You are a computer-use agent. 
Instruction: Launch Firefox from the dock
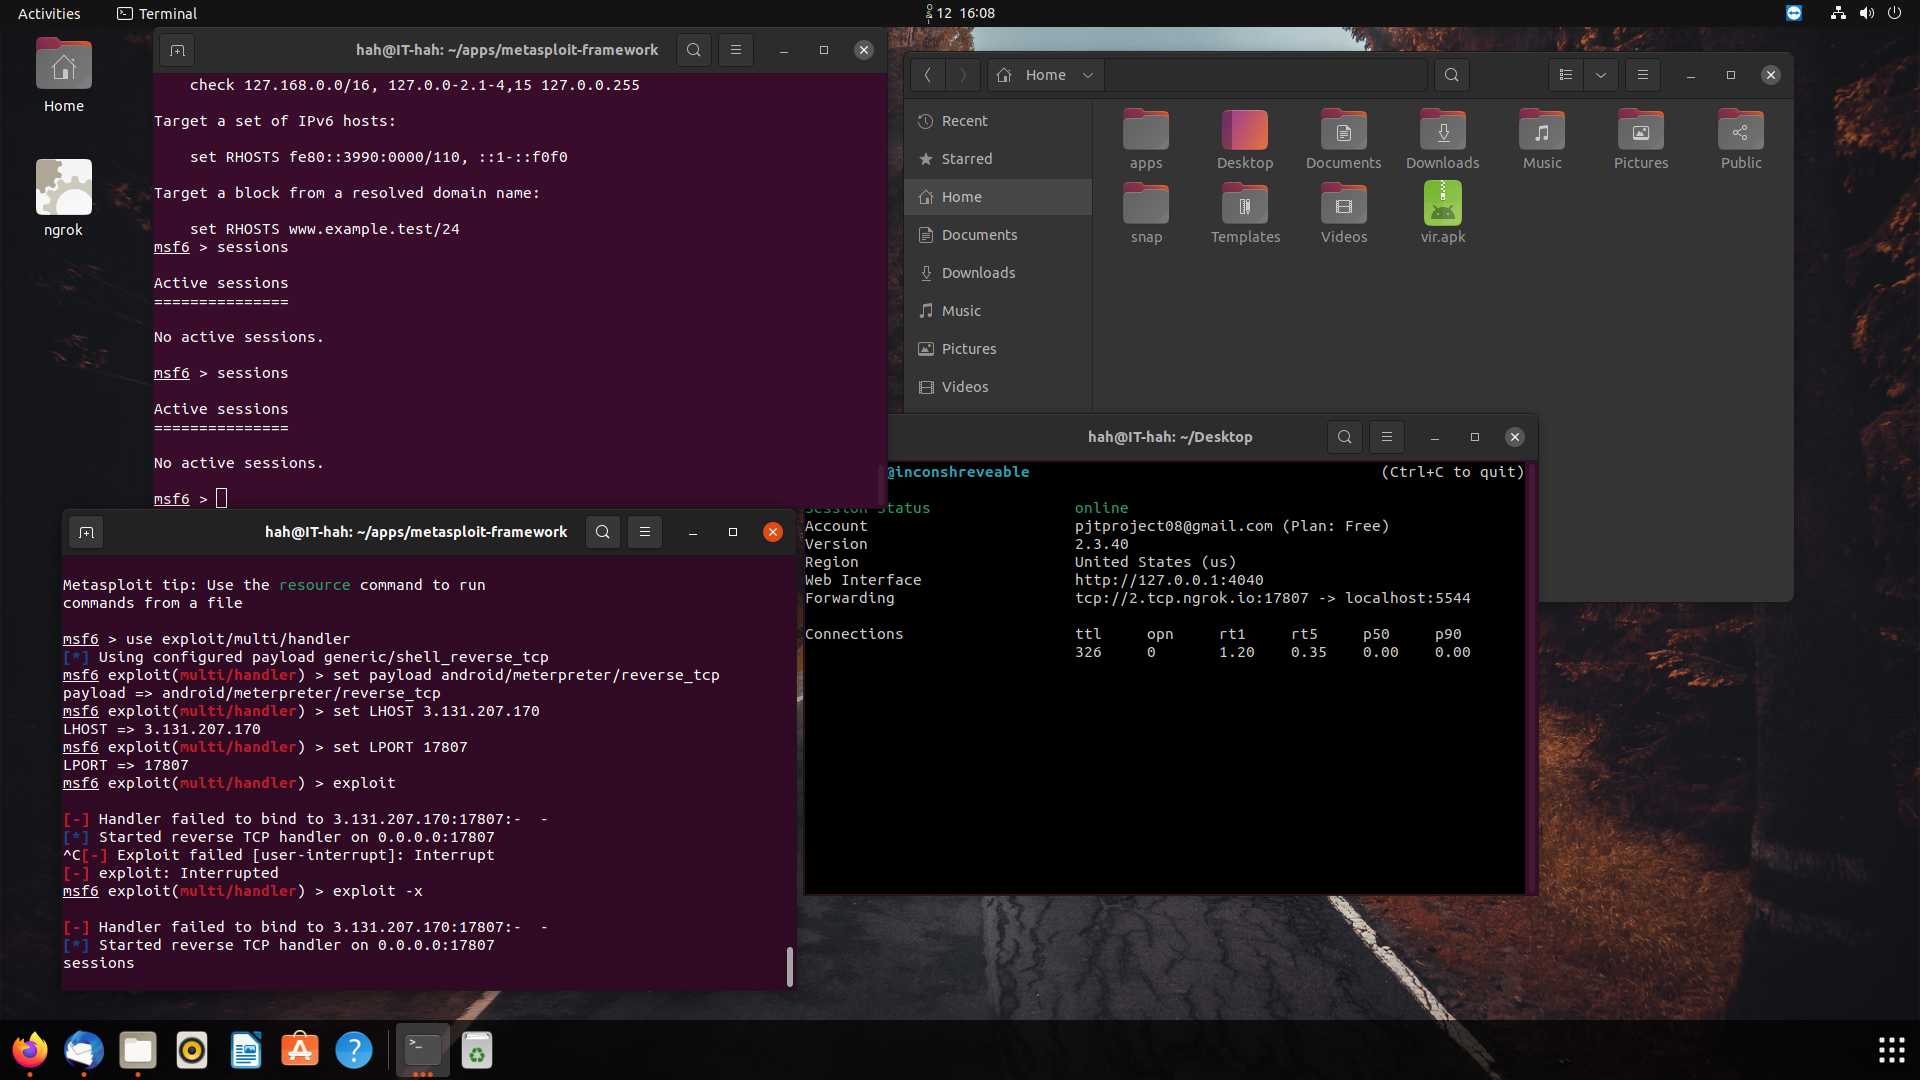(x=29, y=1050)
